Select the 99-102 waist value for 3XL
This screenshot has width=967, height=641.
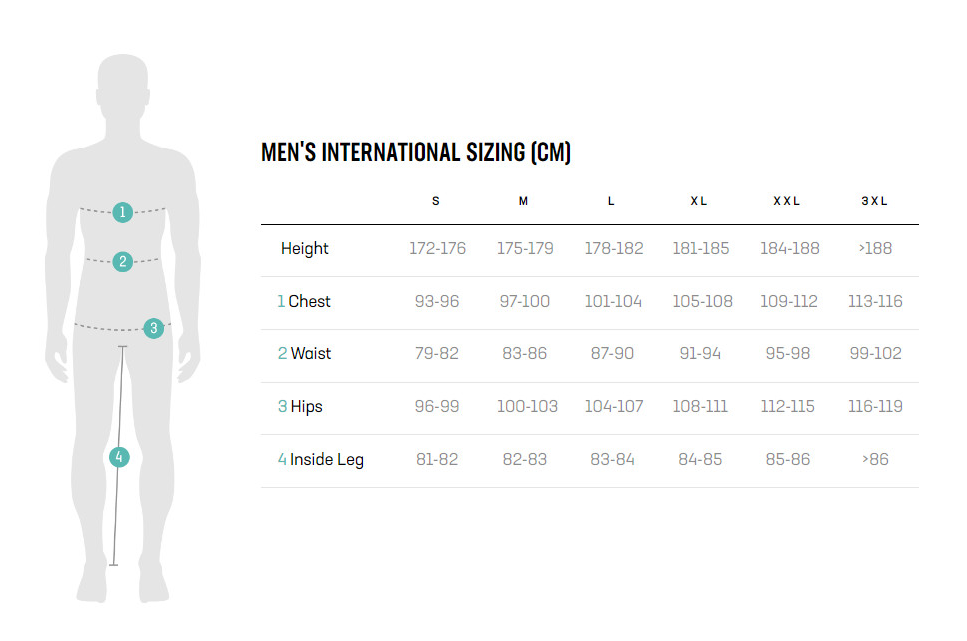point(876,354)
